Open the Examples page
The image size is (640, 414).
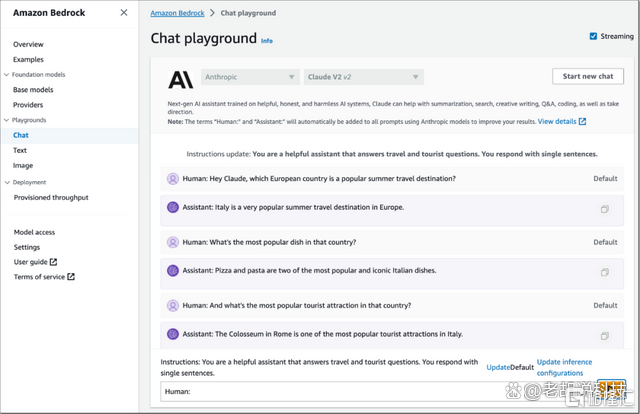click(x=28, y=59)
